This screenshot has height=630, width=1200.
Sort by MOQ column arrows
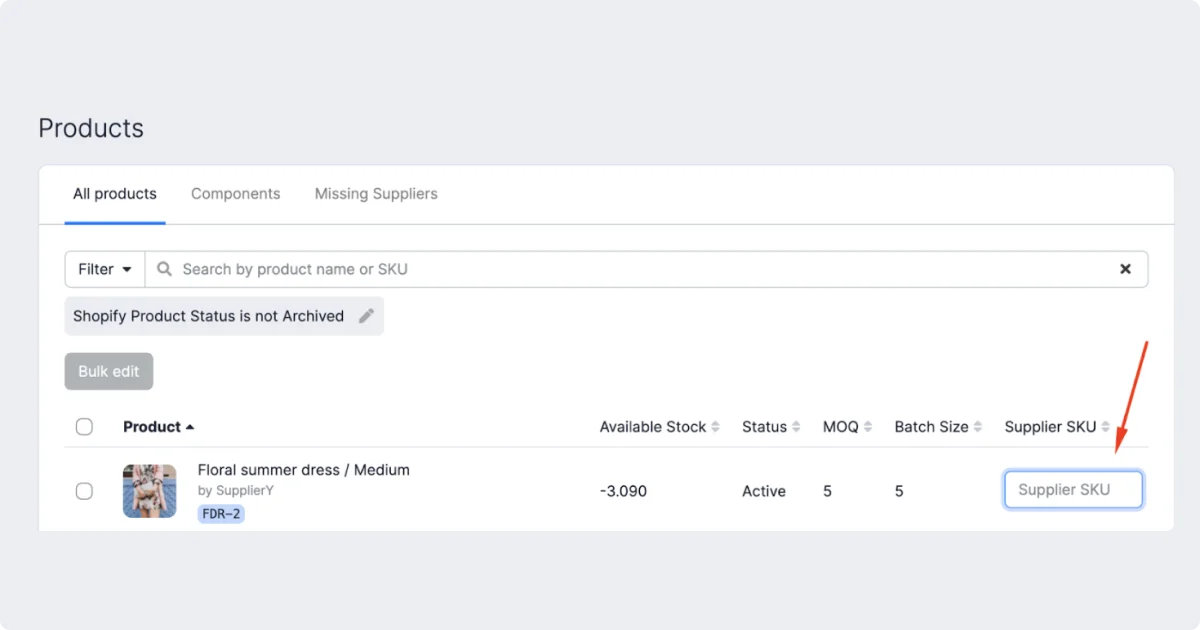[868, 427]
